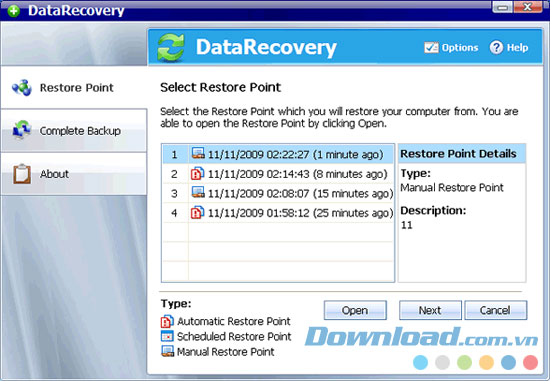Click the Restore Point Details header
The image size is (550, 381).
tap(462, 154)
